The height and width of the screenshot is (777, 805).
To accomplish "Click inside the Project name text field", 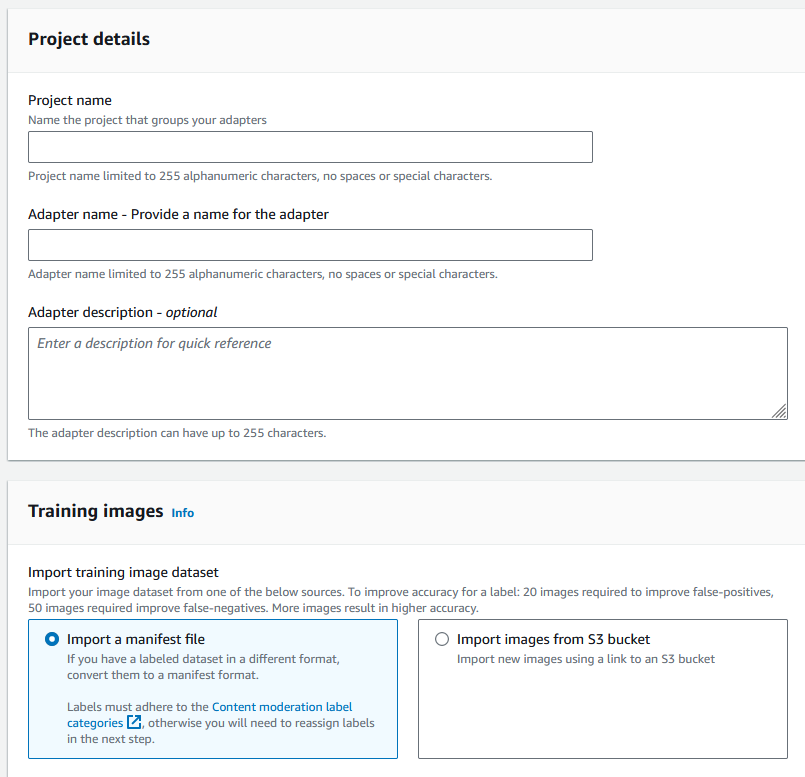I will [x=310, y=146].
